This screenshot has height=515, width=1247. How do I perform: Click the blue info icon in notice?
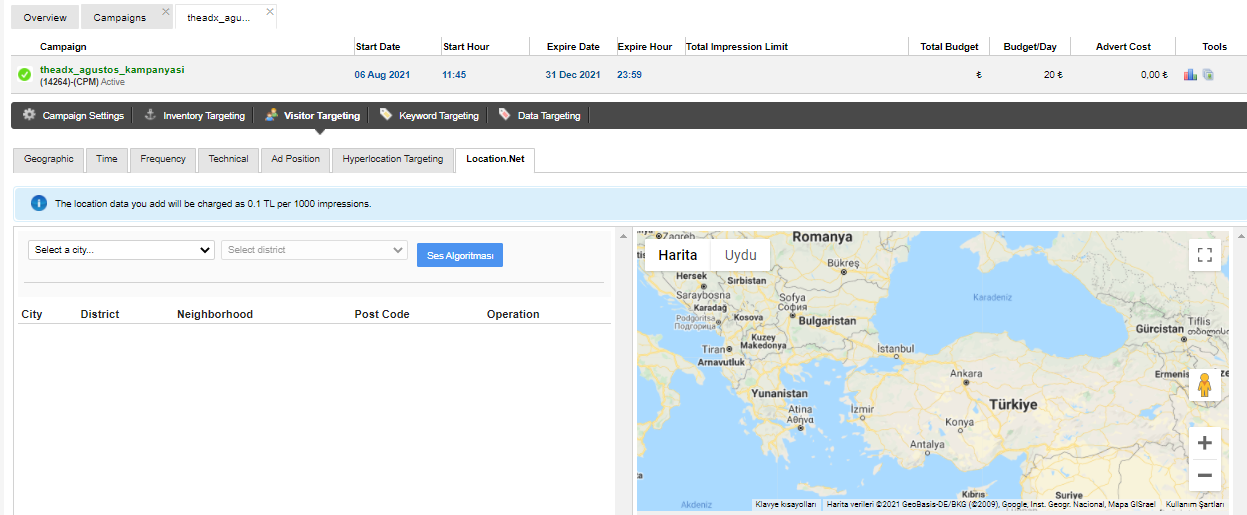pos(39,203)
